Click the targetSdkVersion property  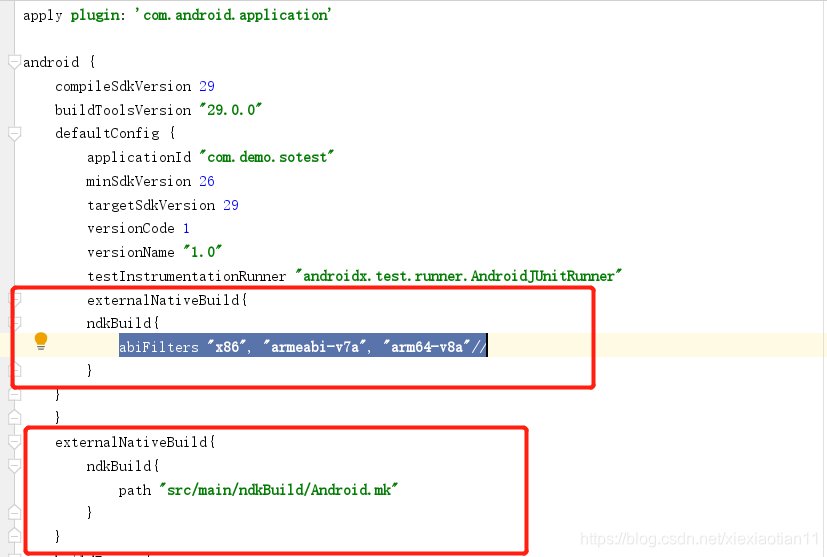[x=151, y=205]
